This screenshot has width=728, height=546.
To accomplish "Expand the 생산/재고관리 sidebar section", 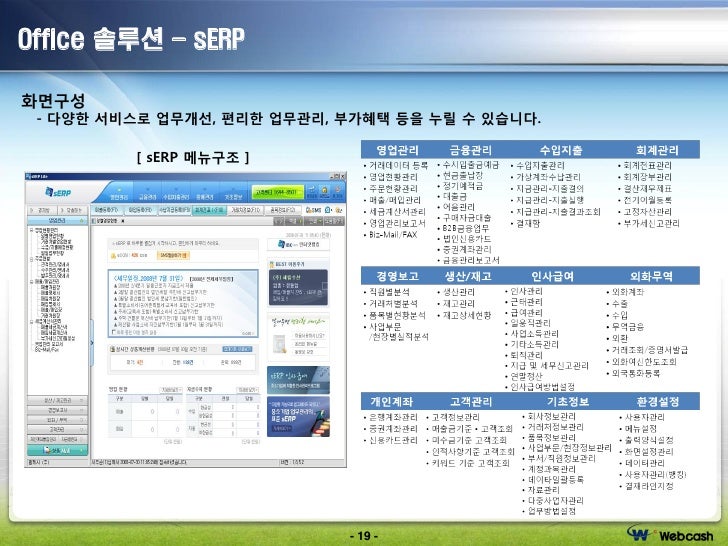I will pos(57,400).
